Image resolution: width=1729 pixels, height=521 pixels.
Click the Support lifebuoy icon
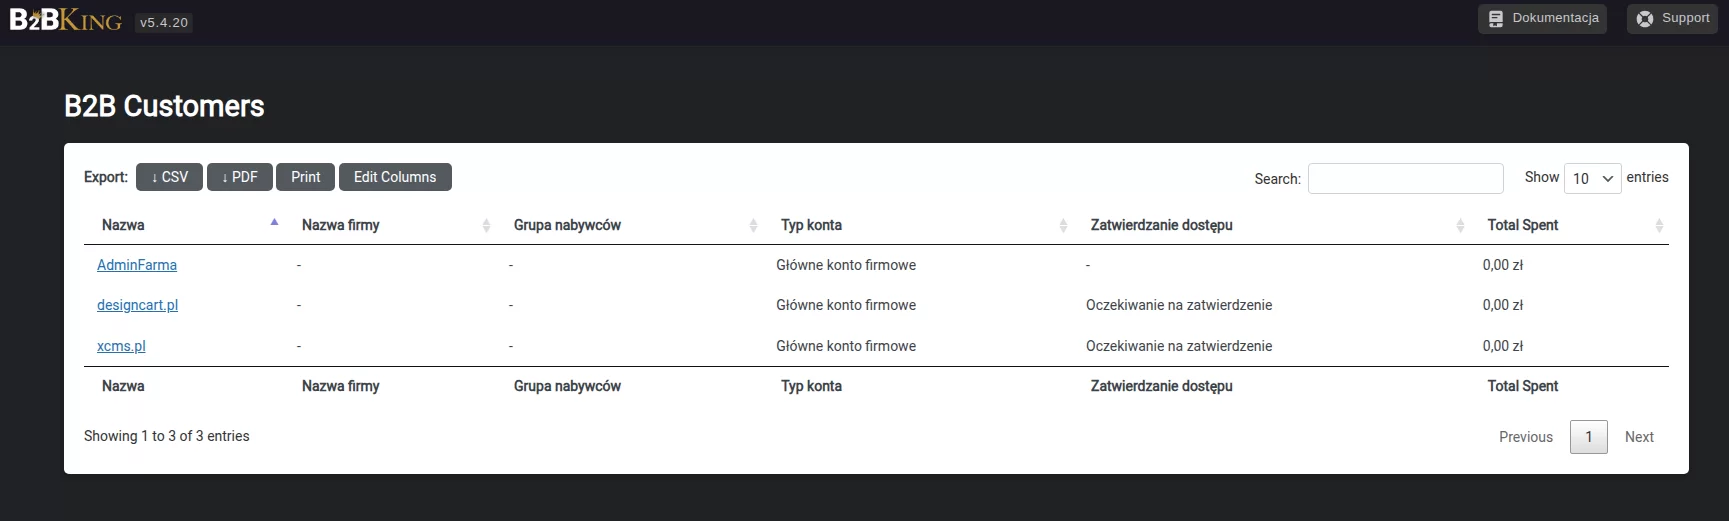click(1645, 19)
